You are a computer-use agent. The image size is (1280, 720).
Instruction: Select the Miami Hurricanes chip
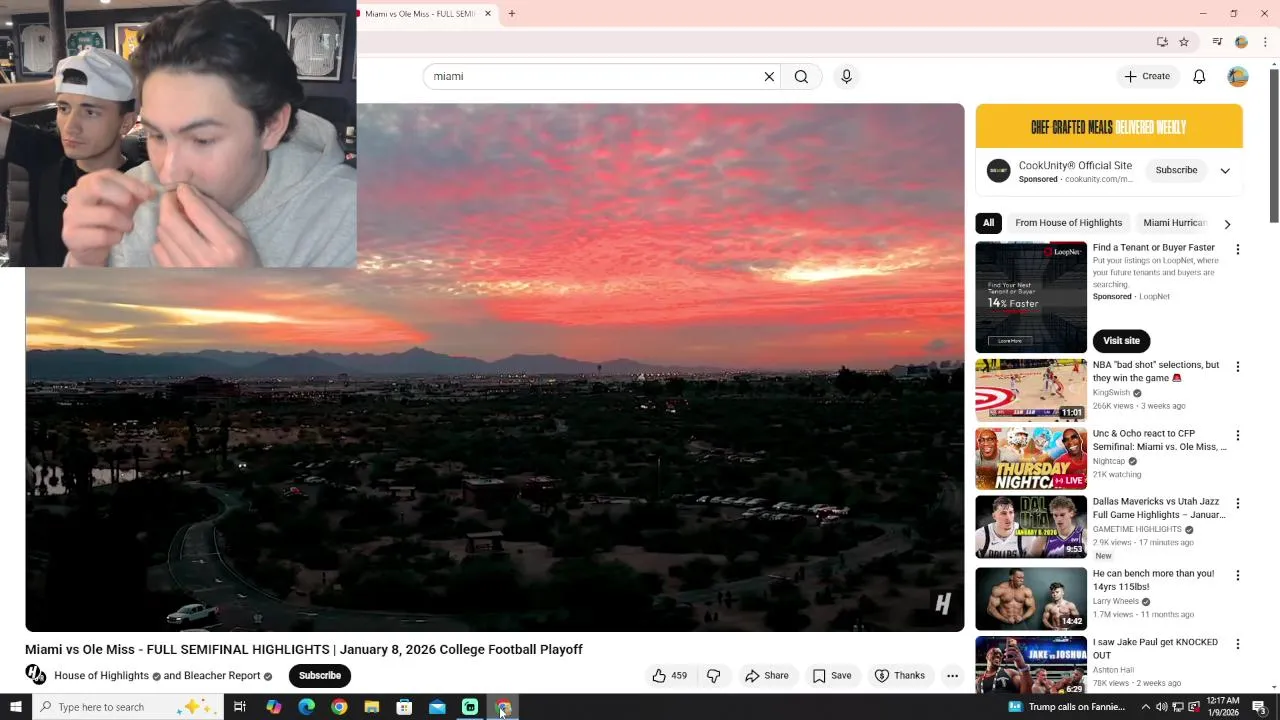pyautogui.click(x=1175, y=223)
